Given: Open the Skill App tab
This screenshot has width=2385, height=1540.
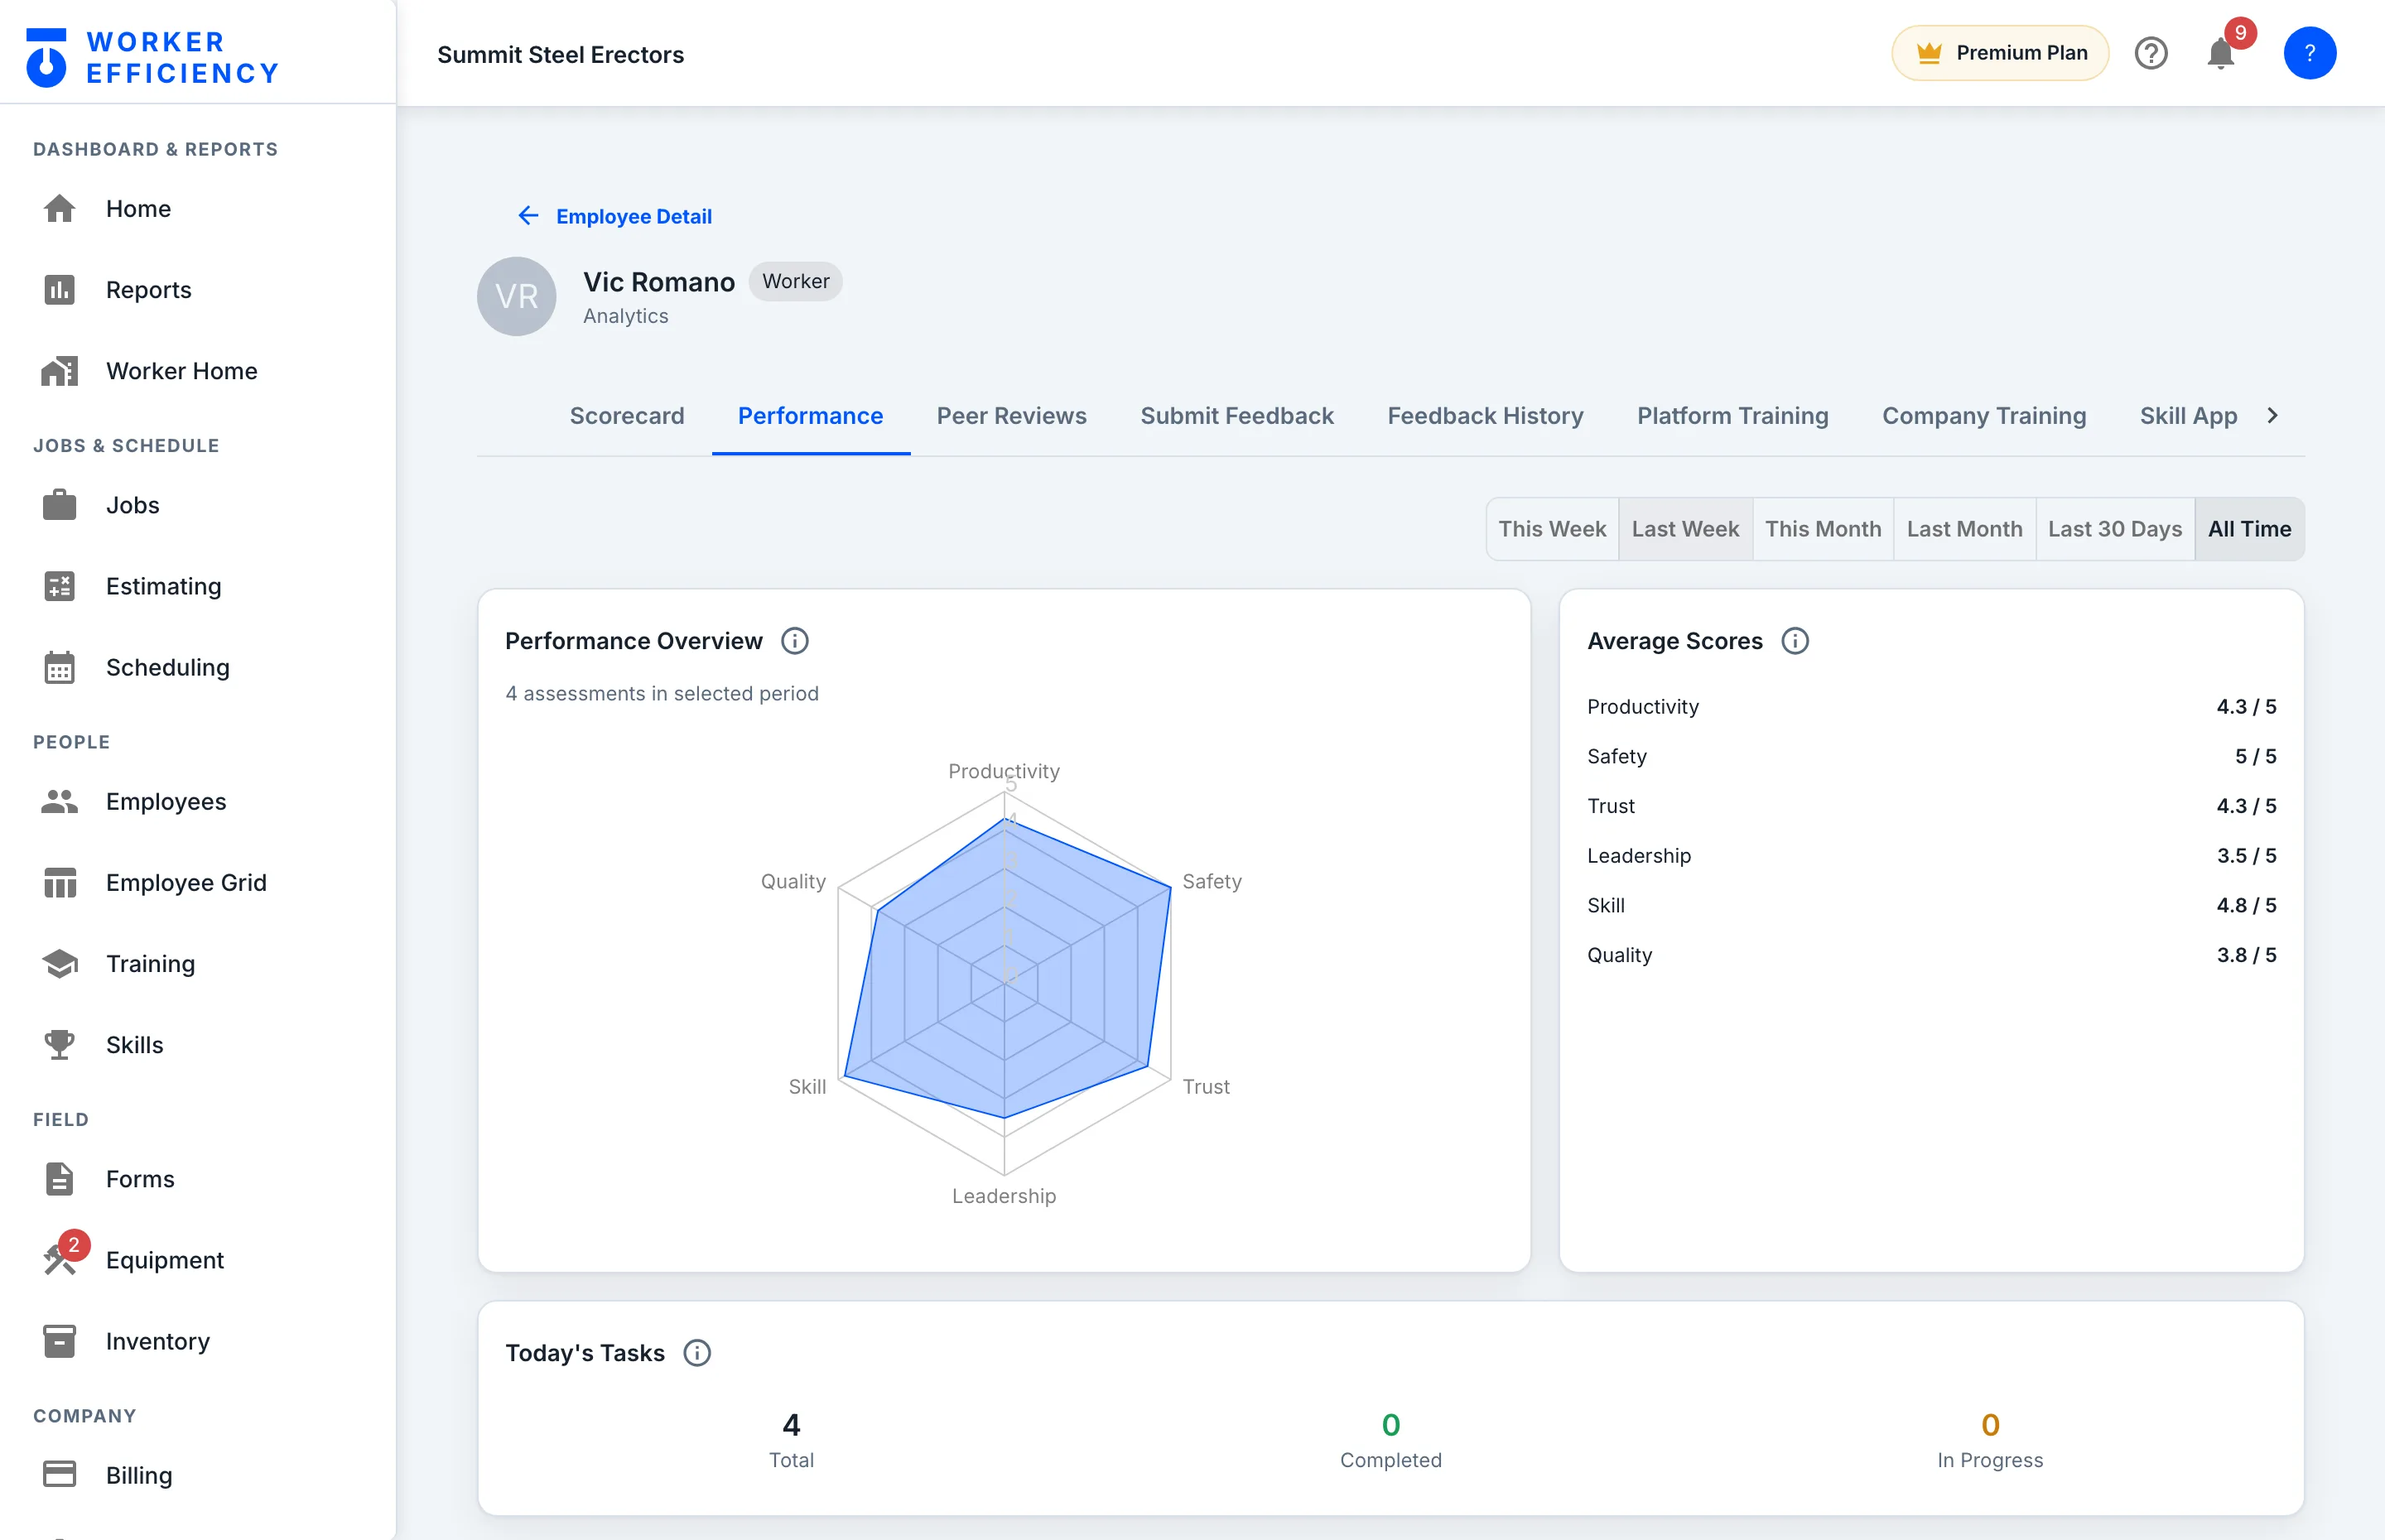Looking at the screenshot, I should click(2187, 415).
